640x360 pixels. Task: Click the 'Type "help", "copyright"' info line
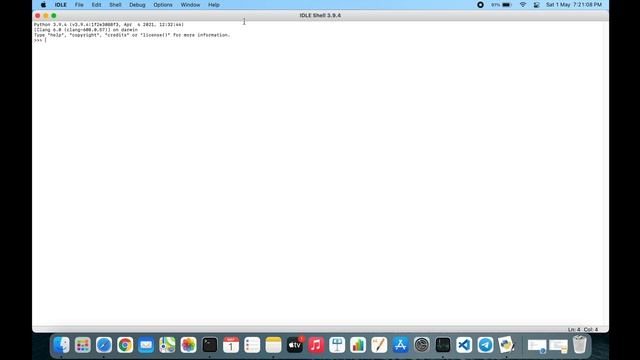pyautogui.click(x=132, y=35)
